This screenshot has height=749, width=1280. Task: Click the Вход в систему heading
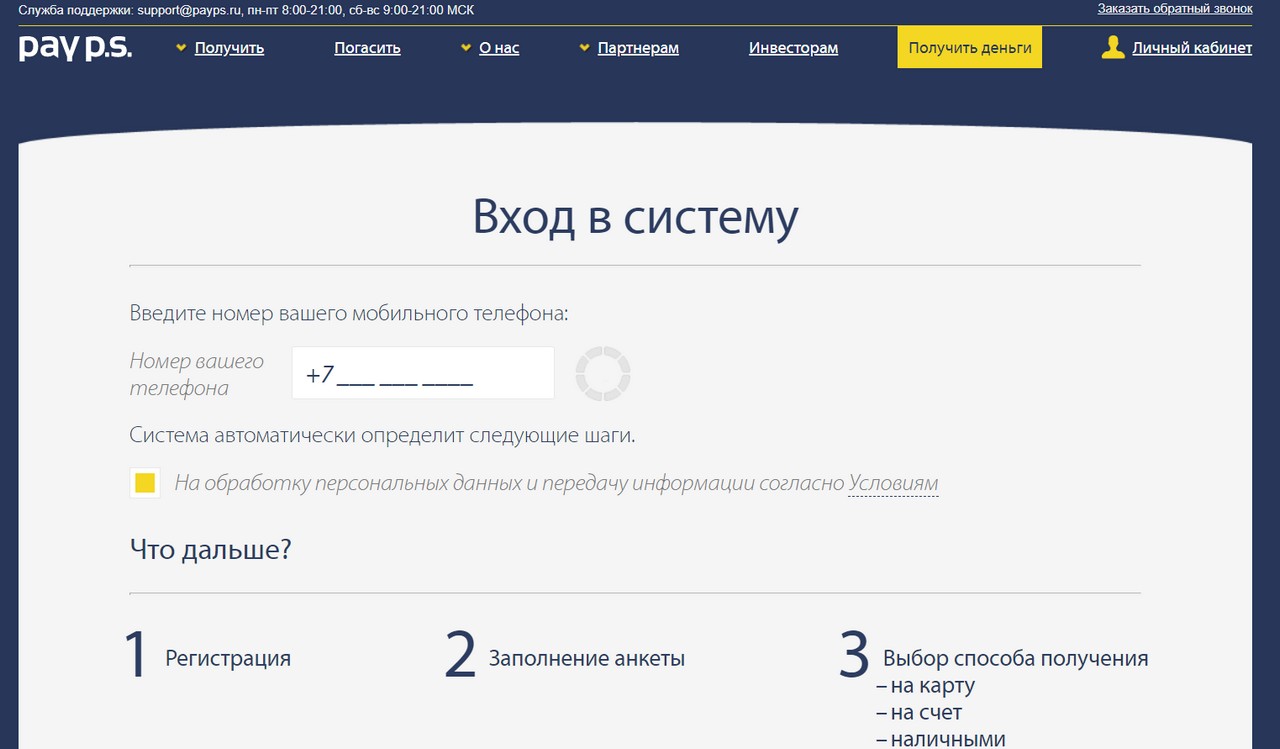click(635, 218)
